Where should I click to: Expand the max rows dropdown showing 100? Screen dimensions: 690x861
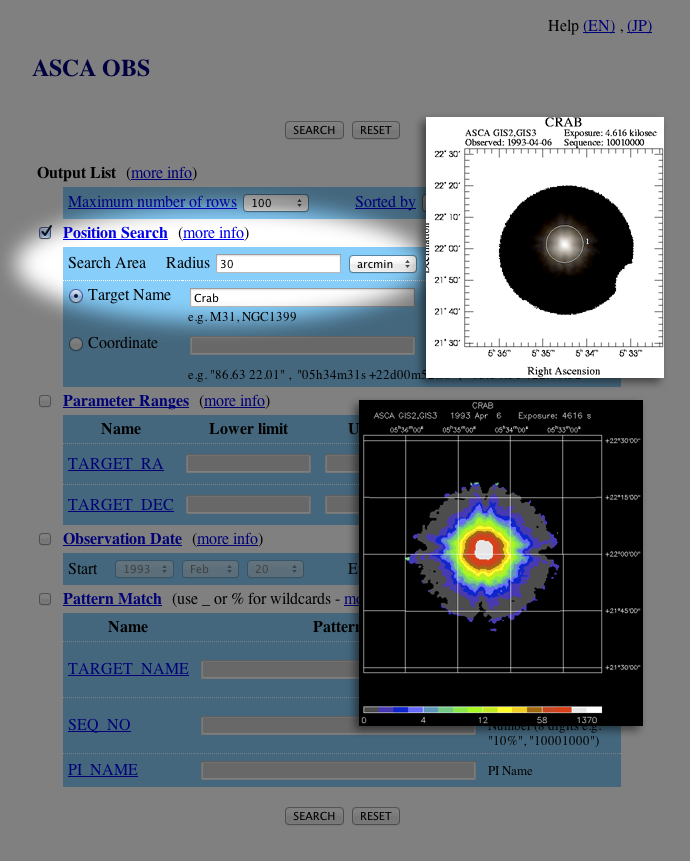[x=276, y=203]
